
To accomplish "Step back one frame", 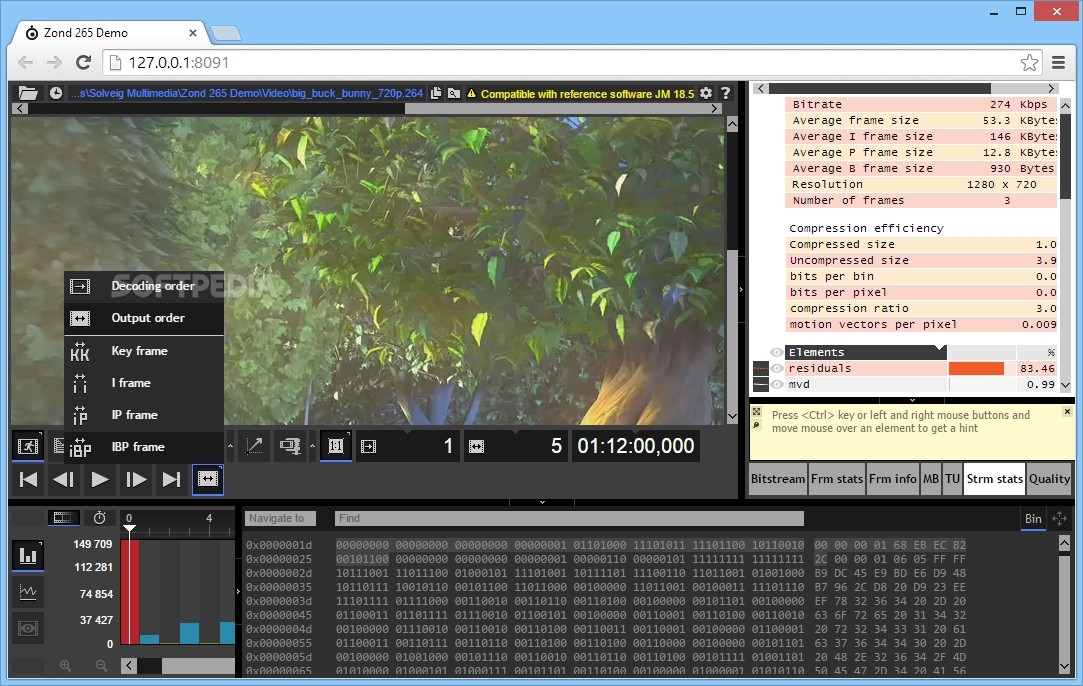I will click(64, 479).
